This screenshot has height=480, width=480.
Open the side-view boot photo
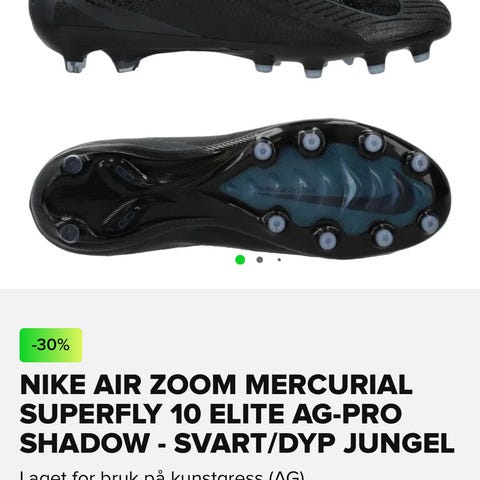240,37
